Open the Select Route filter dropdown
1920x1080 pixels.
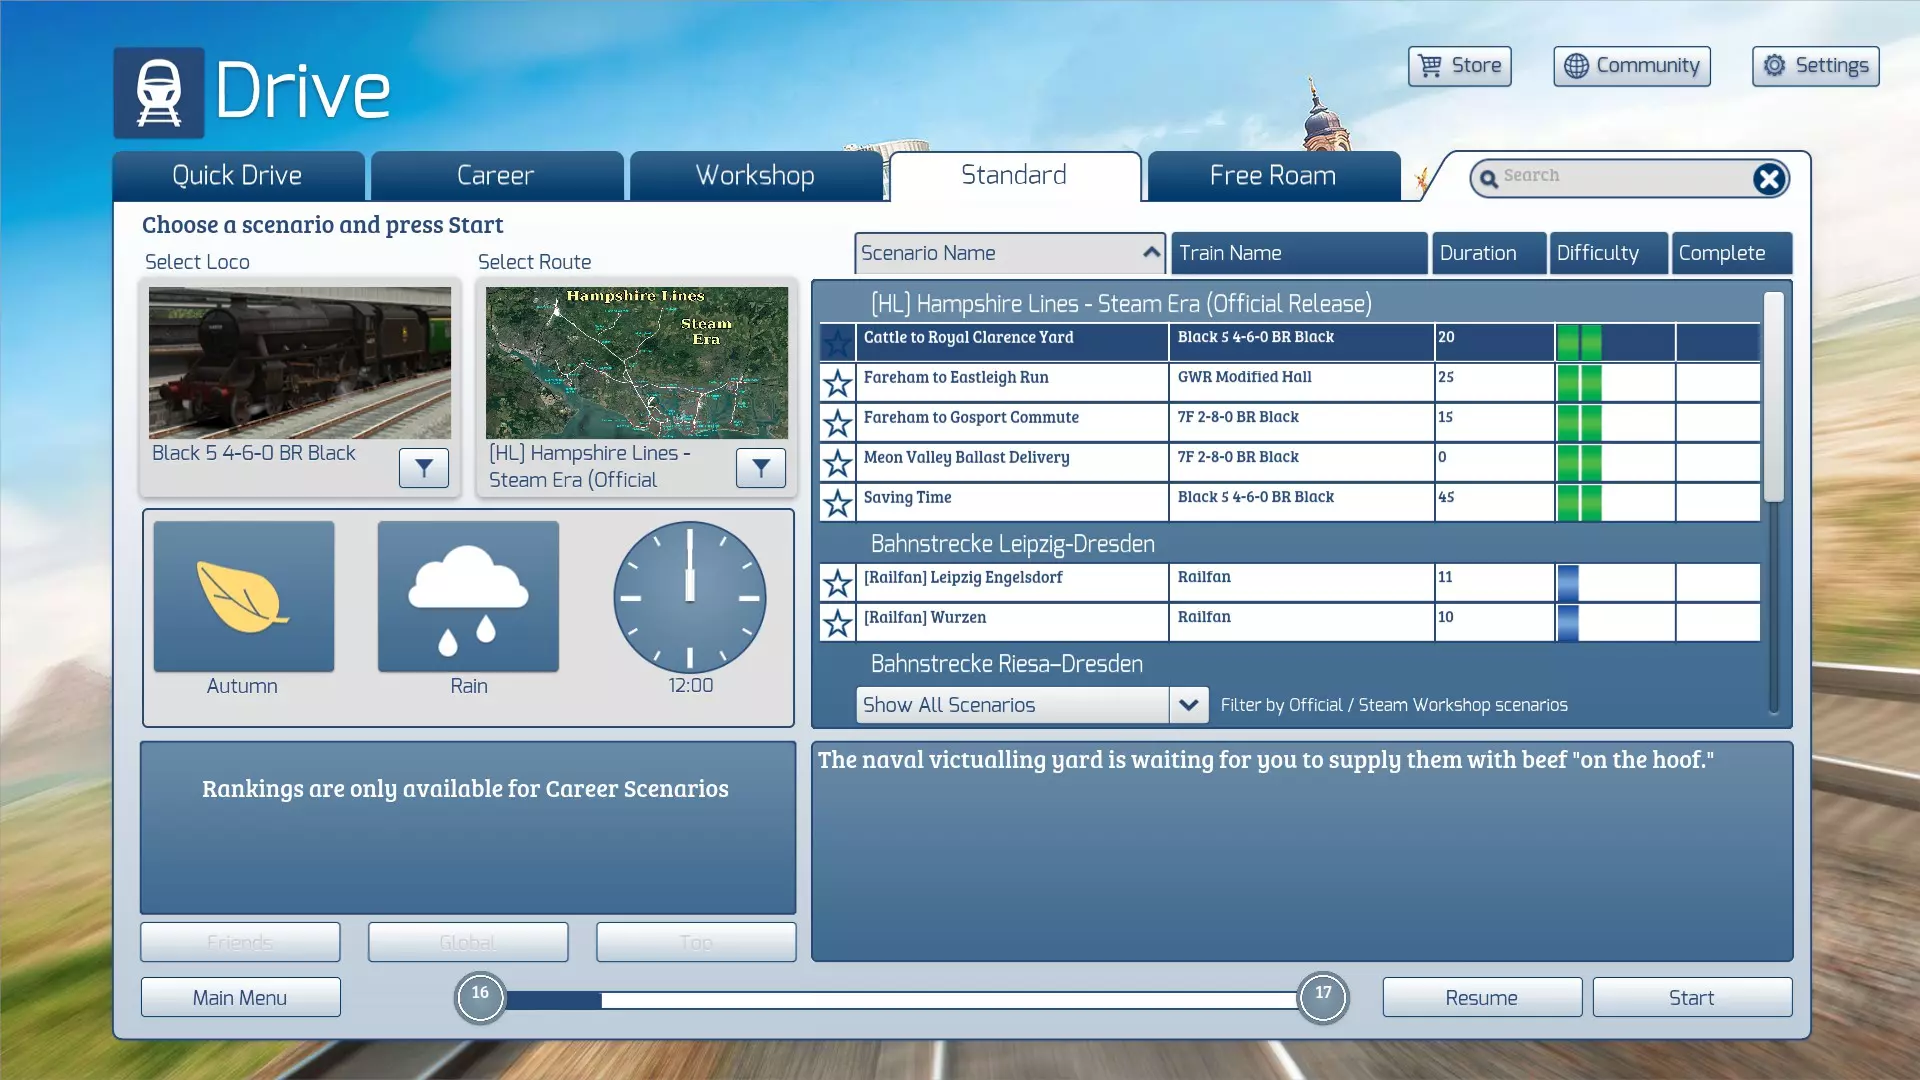(x=760, y=468)
